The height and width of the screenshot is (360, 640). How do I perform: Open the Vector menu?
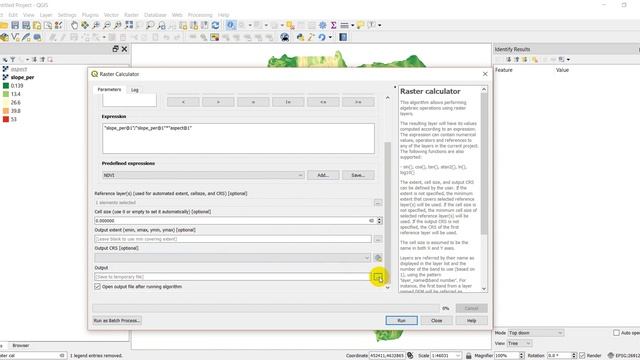click(111, 15)
